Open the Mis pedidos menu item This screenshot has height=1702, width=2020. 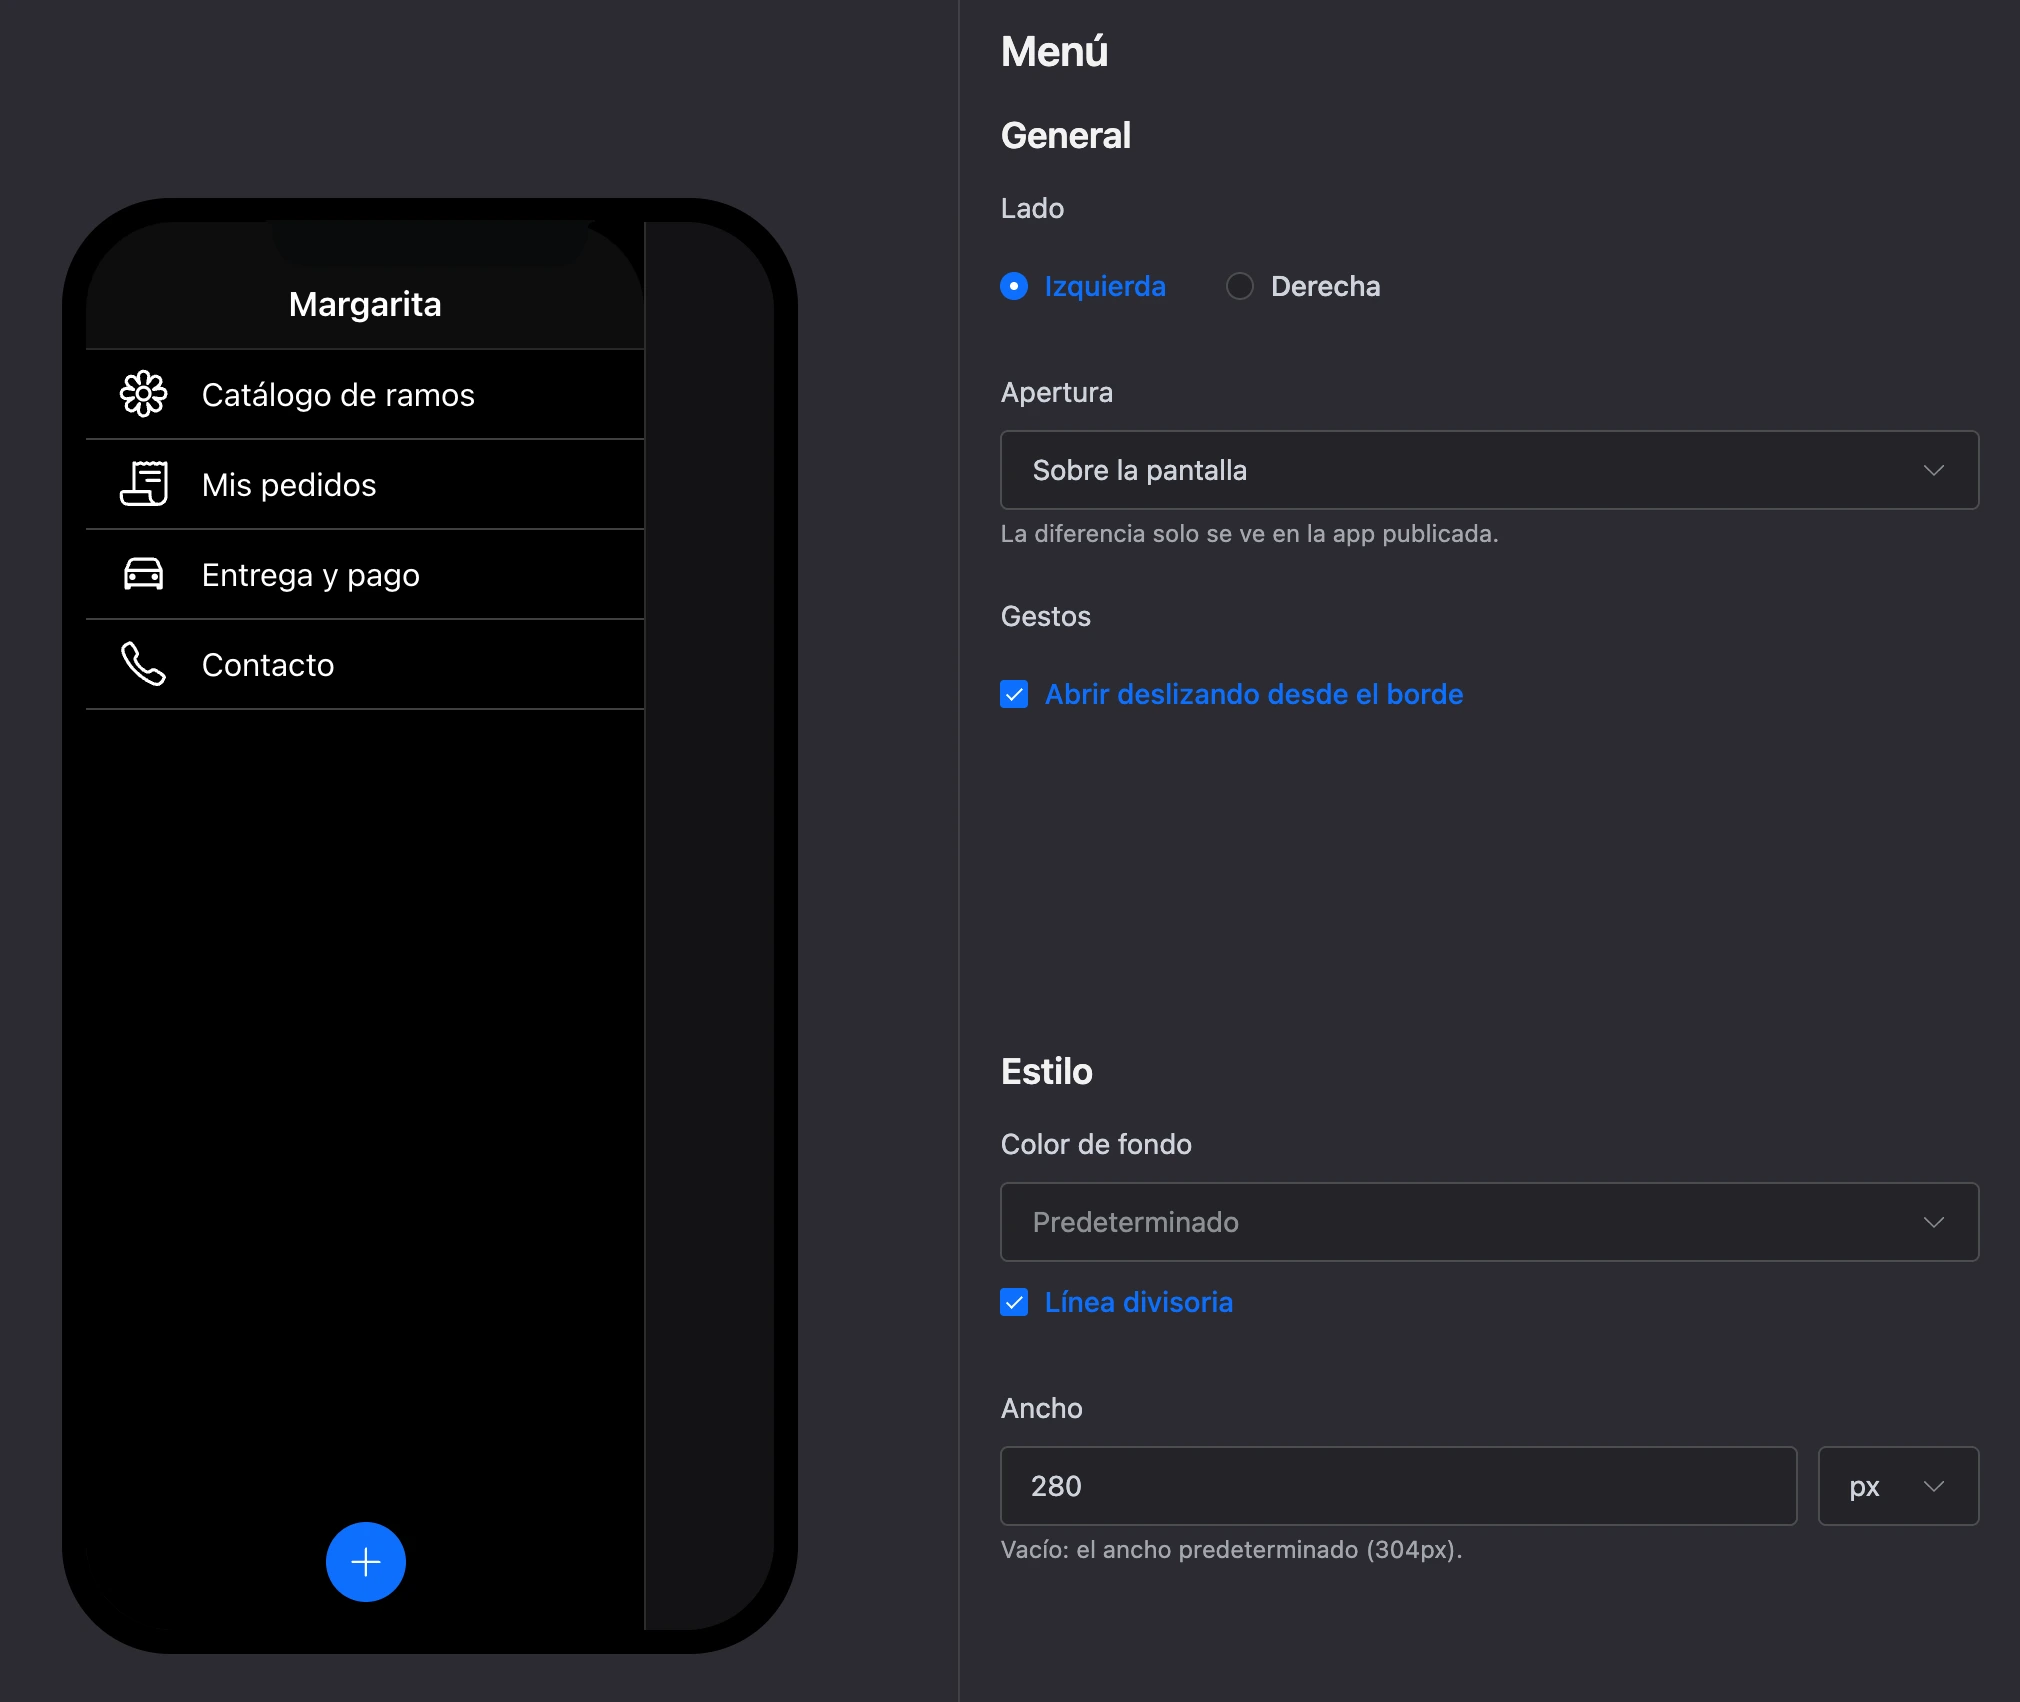tap(365, 484)
